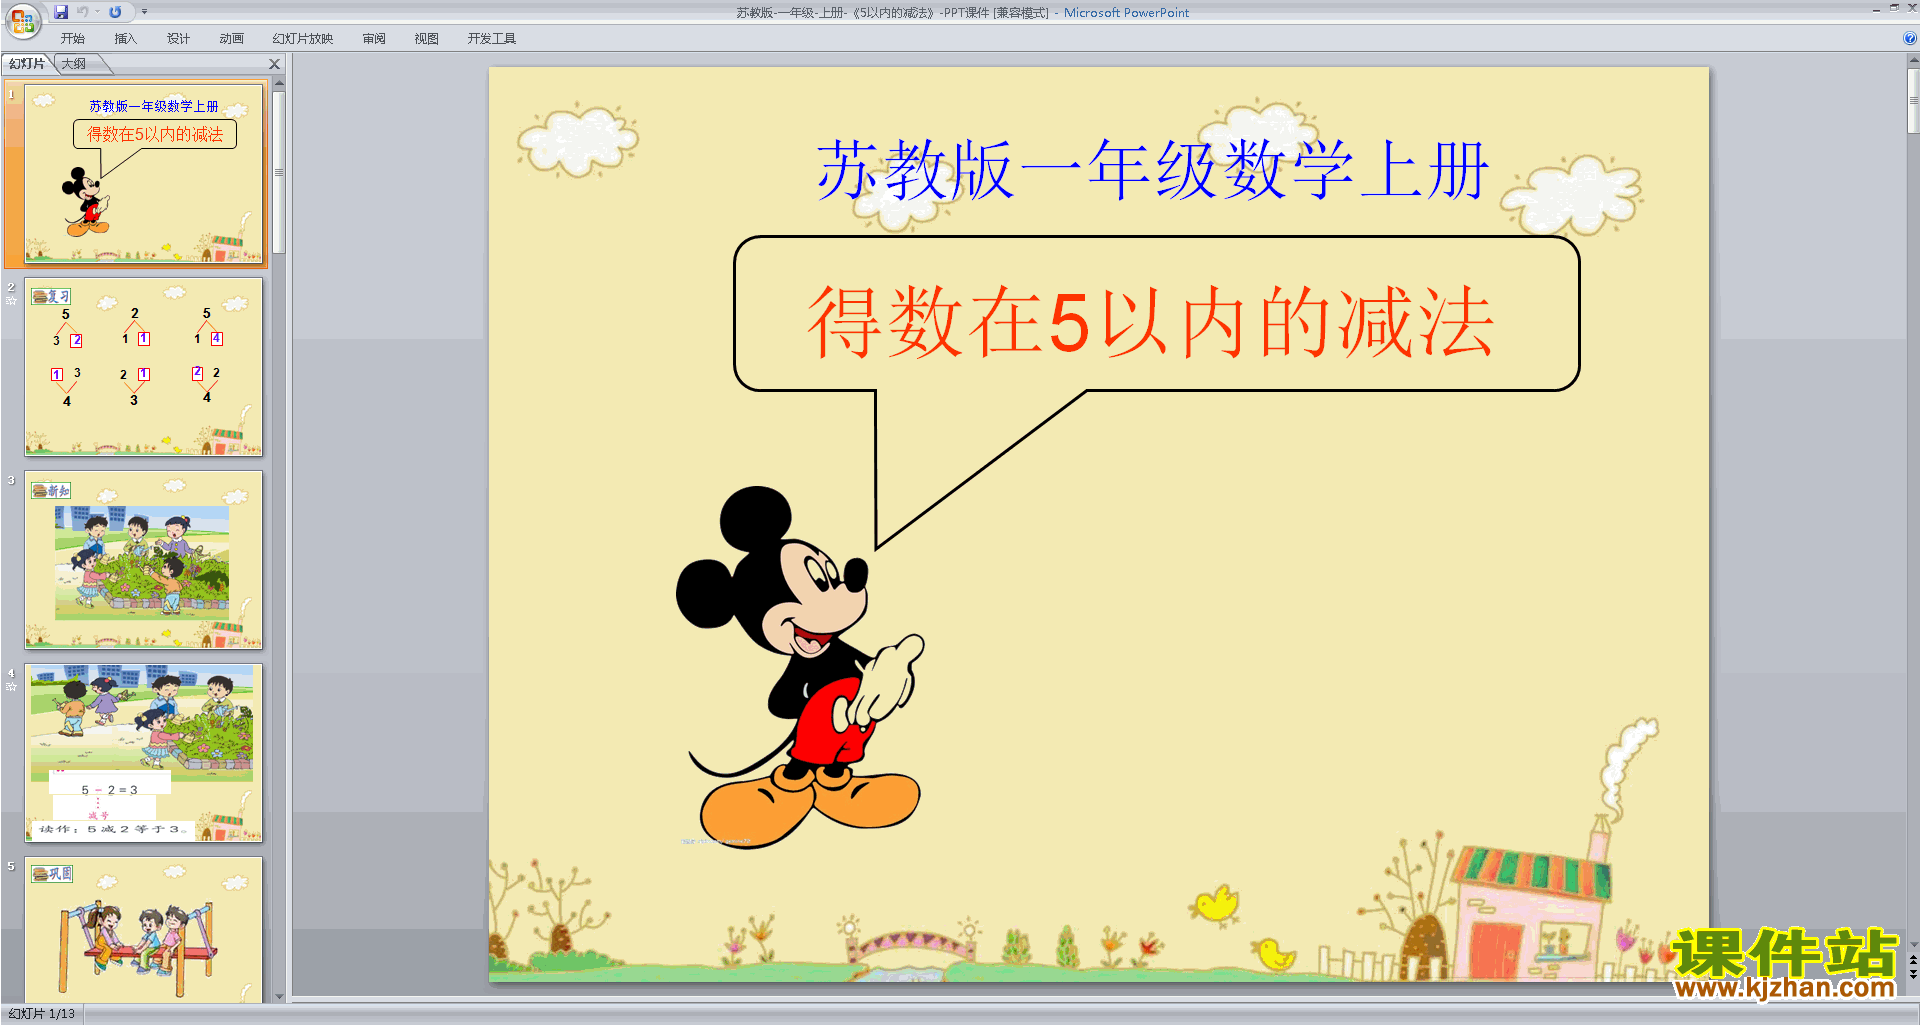Select slide 5 巩固 thumbnail
1920x1025 pixels.
pyautogui.click(x=144, y=929)
